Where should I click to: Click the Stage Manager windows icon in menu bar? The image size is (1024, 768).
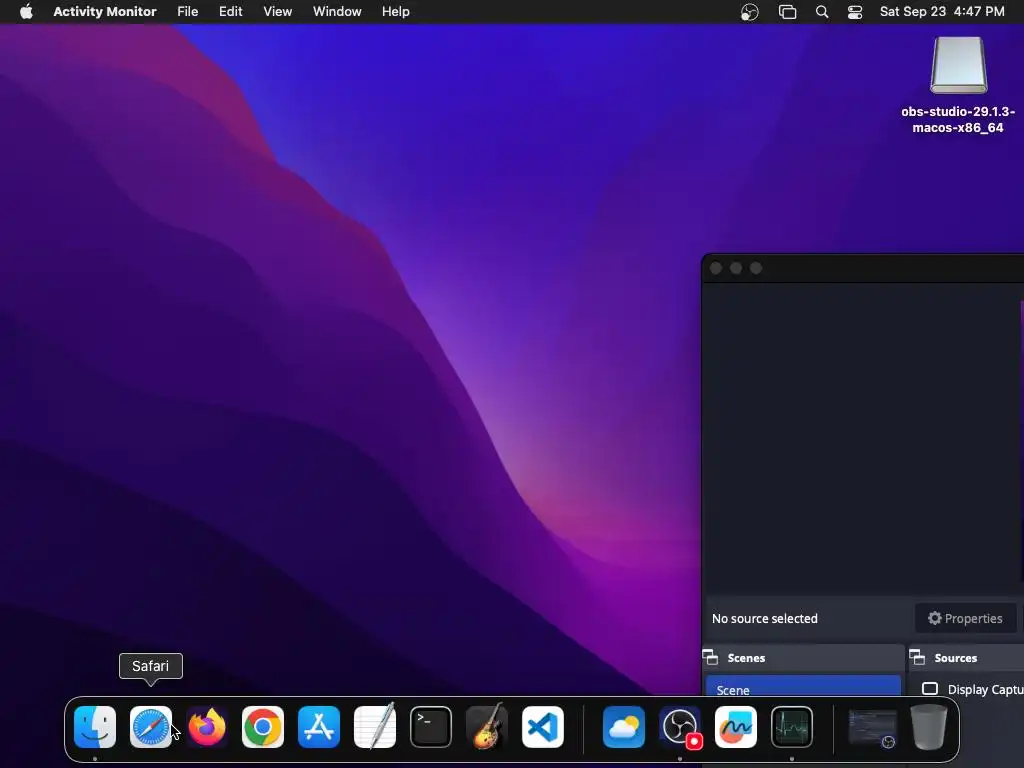[x=788, y=12]
